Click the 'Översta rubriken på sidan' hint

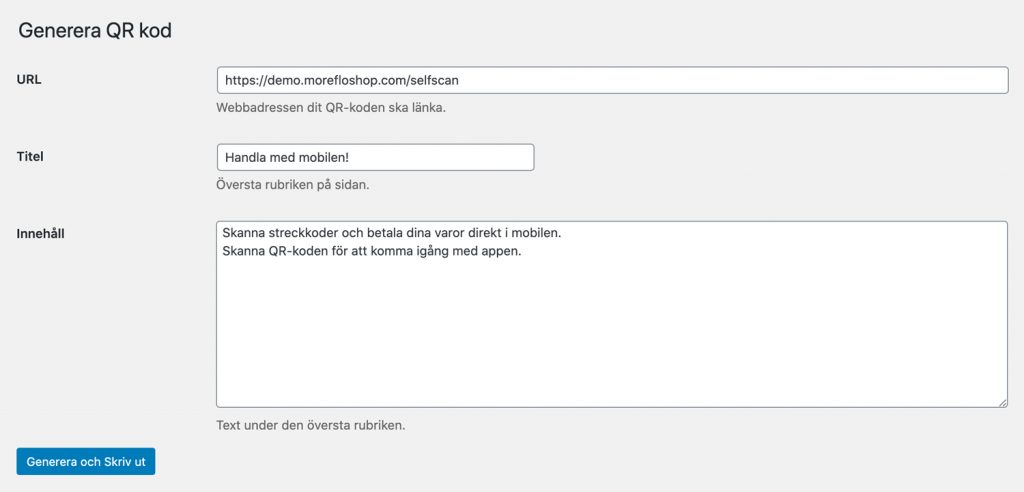(293, 185)
